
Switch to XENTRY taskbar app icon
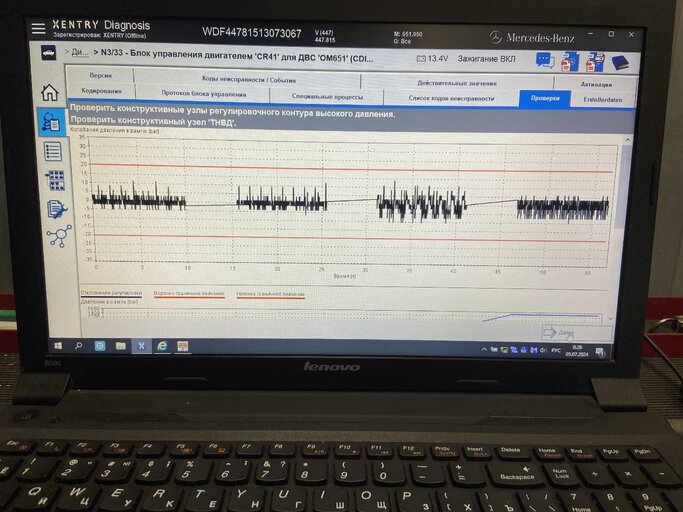coord(141,346)
